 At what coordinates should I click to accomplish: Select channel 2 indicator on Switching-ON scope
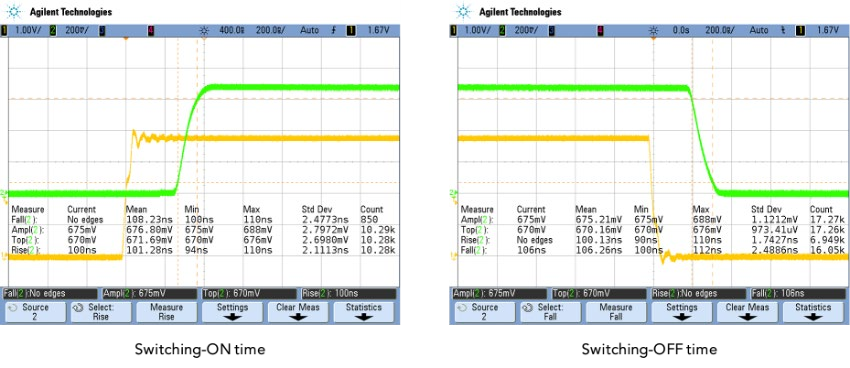(53, 30)
